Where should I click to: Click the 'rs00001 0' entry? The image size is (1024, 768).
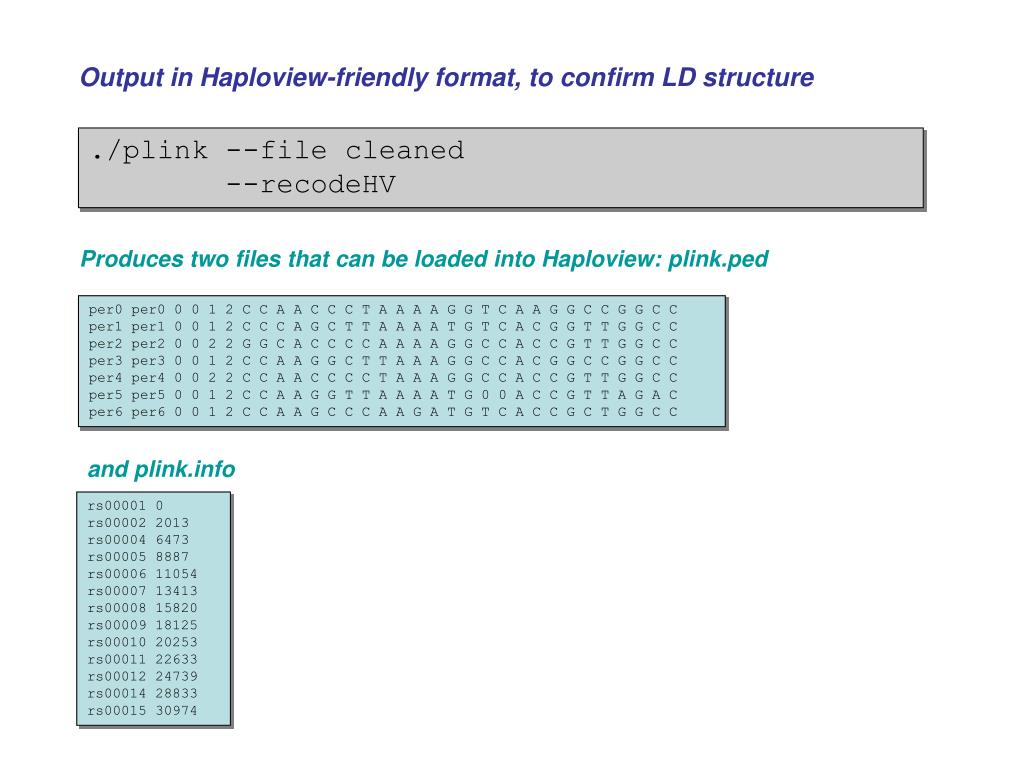point(125,505)
